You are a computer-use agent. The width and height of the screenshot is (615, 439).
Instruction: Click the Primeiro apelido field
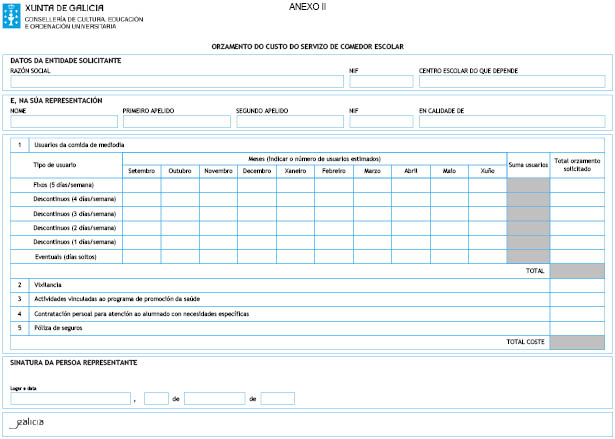tap(176, 121)
